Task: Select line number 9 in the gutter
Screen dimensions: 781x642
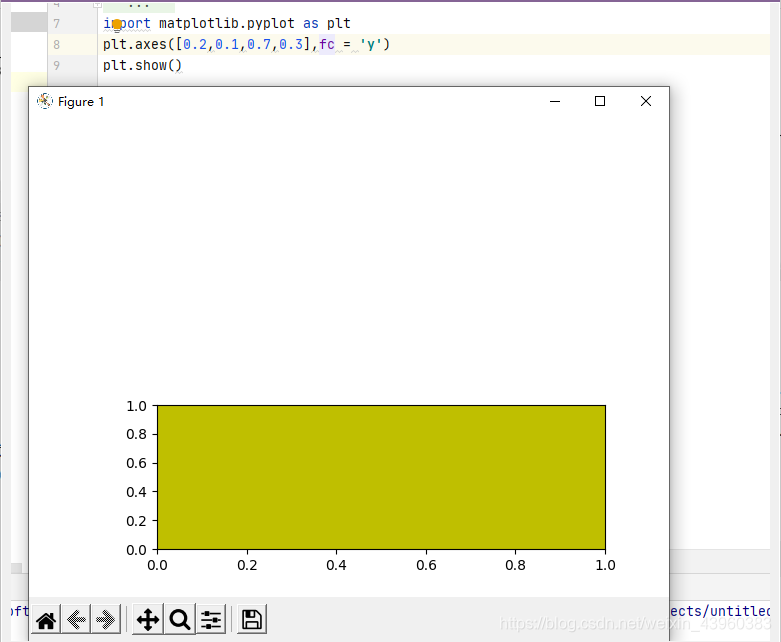Action: tap(56, 66)
